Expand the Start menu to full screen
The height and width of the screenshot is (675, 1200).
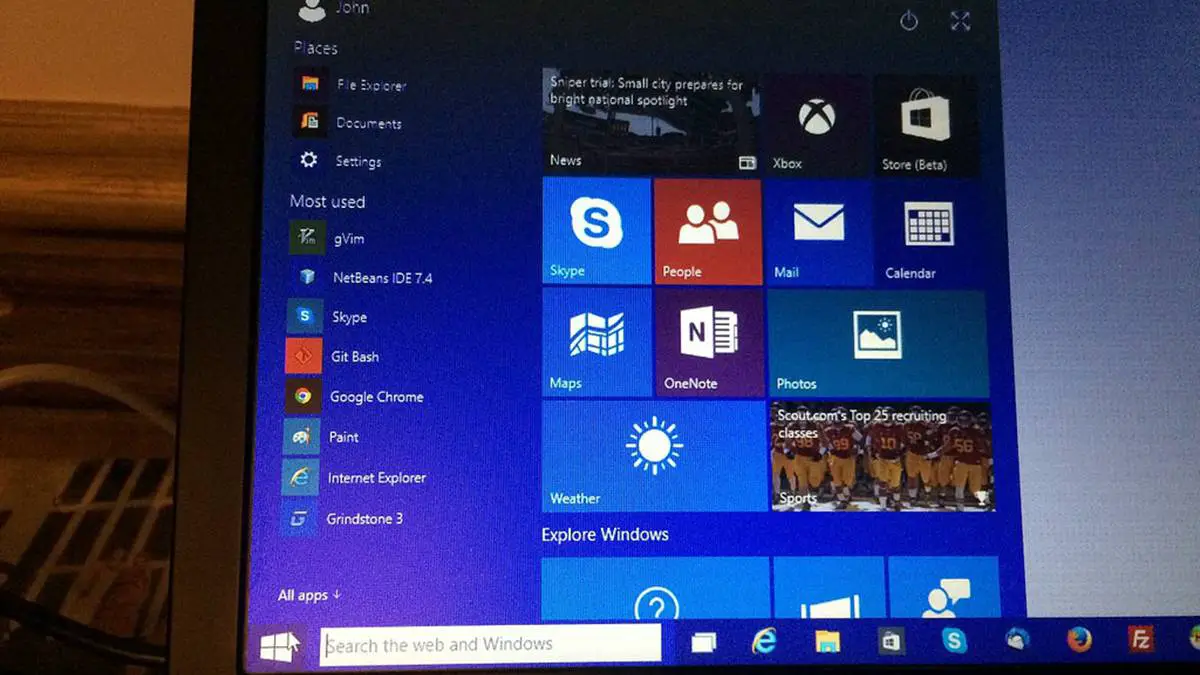(x=960, y=21)
